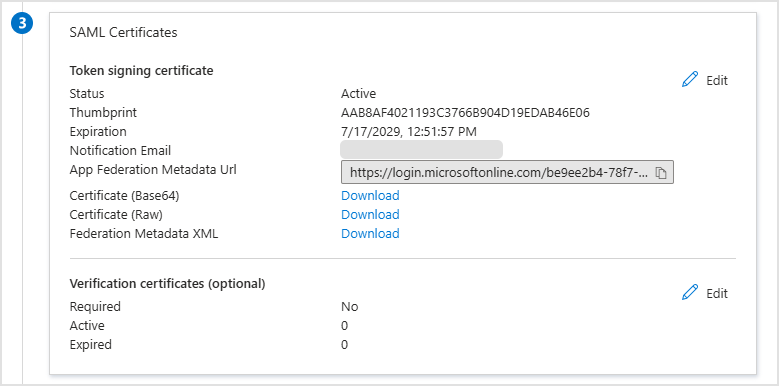
Task: Click the Notification Email label
Action: tap(120, 151)
